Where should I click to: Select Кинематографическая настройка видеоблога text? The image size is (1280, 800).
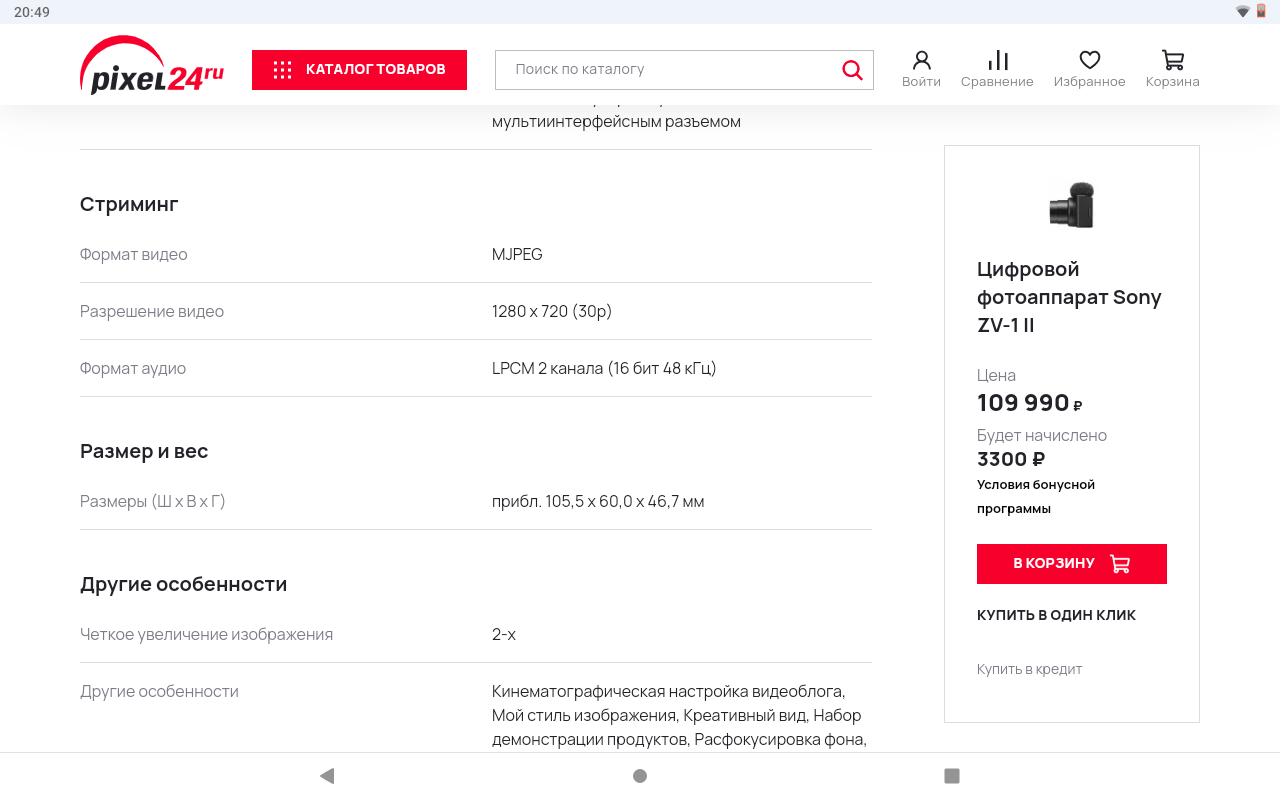click(x=668, y=691)
